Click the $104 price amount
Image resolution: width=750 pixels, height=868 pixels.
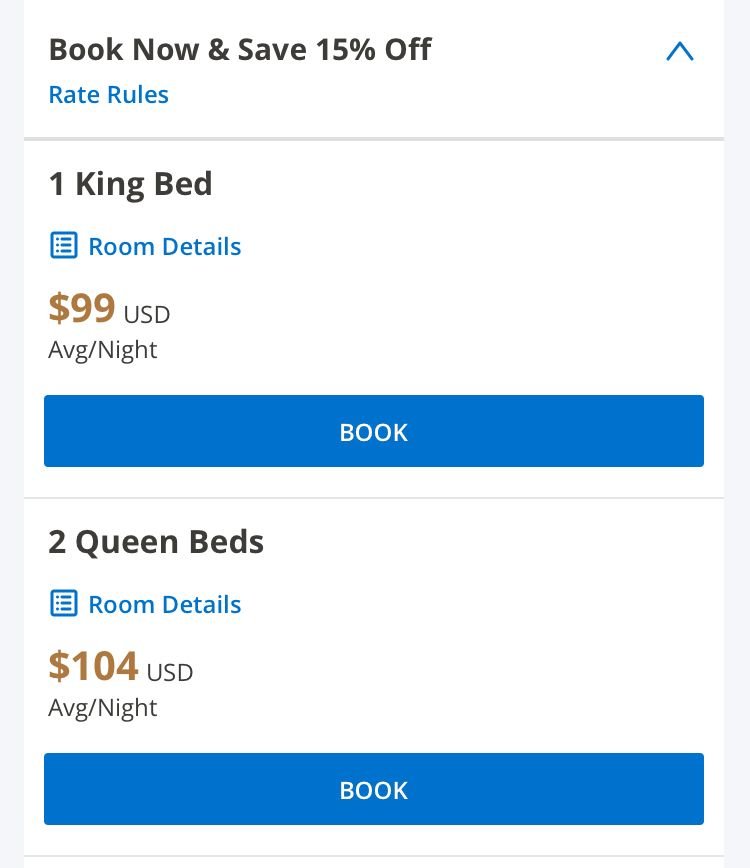[93, 666]
